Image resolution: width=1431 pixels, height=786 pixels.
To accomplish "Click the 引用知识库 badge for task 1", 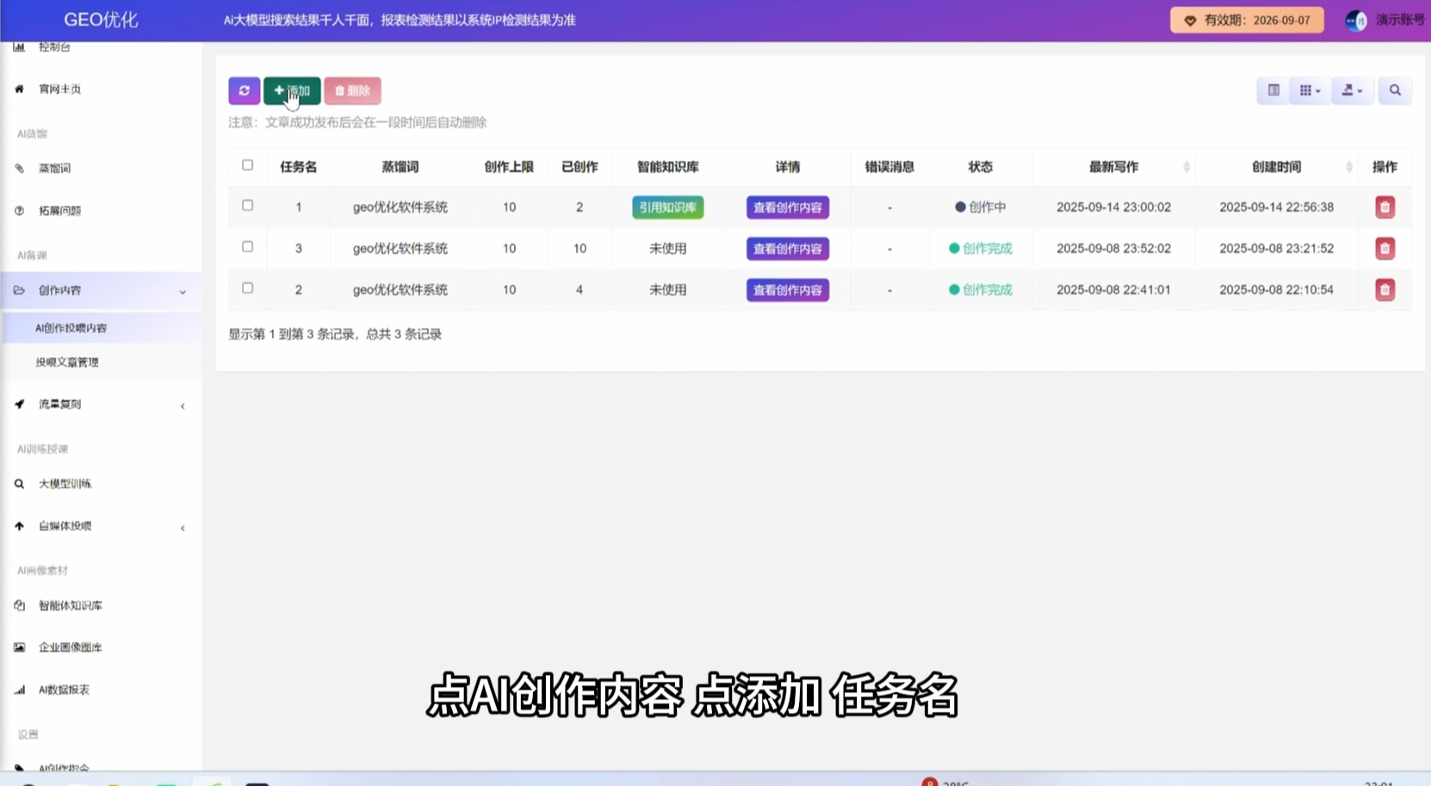I will (668, 208).
